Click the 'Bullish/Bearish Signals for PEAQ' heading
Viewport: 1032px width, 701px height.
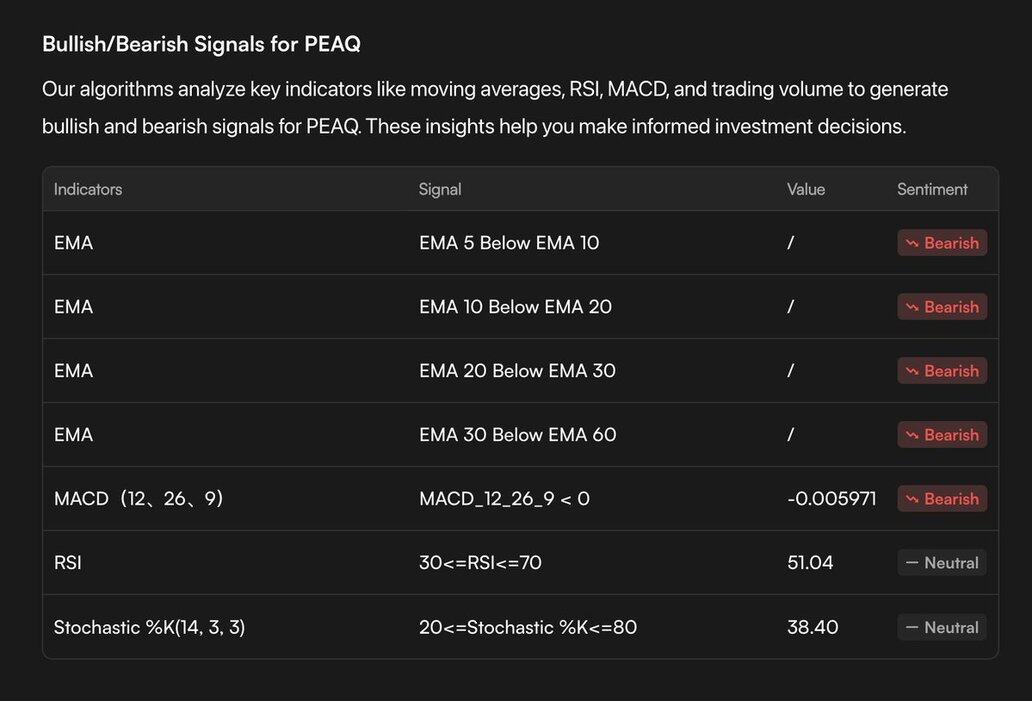(201, 44)
